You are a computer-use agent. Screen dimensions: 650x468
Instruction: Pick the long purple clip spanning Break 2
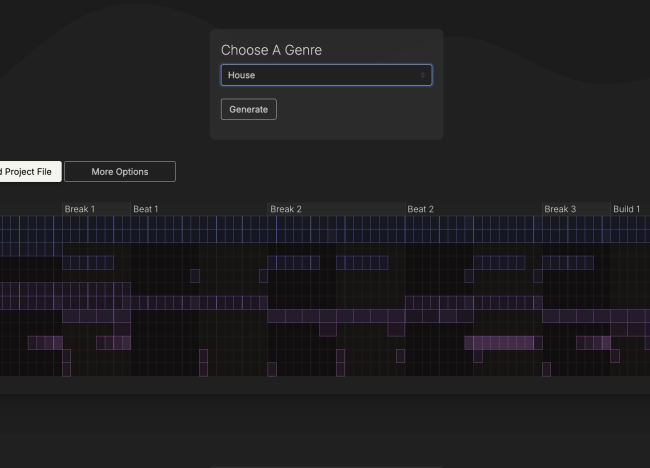point(336,316)
